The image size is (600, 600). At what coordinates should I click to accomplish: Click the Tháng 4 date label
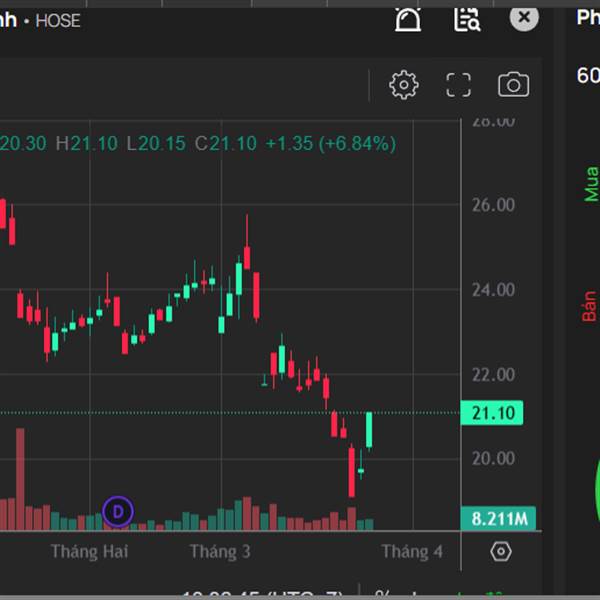coord(412,552)
